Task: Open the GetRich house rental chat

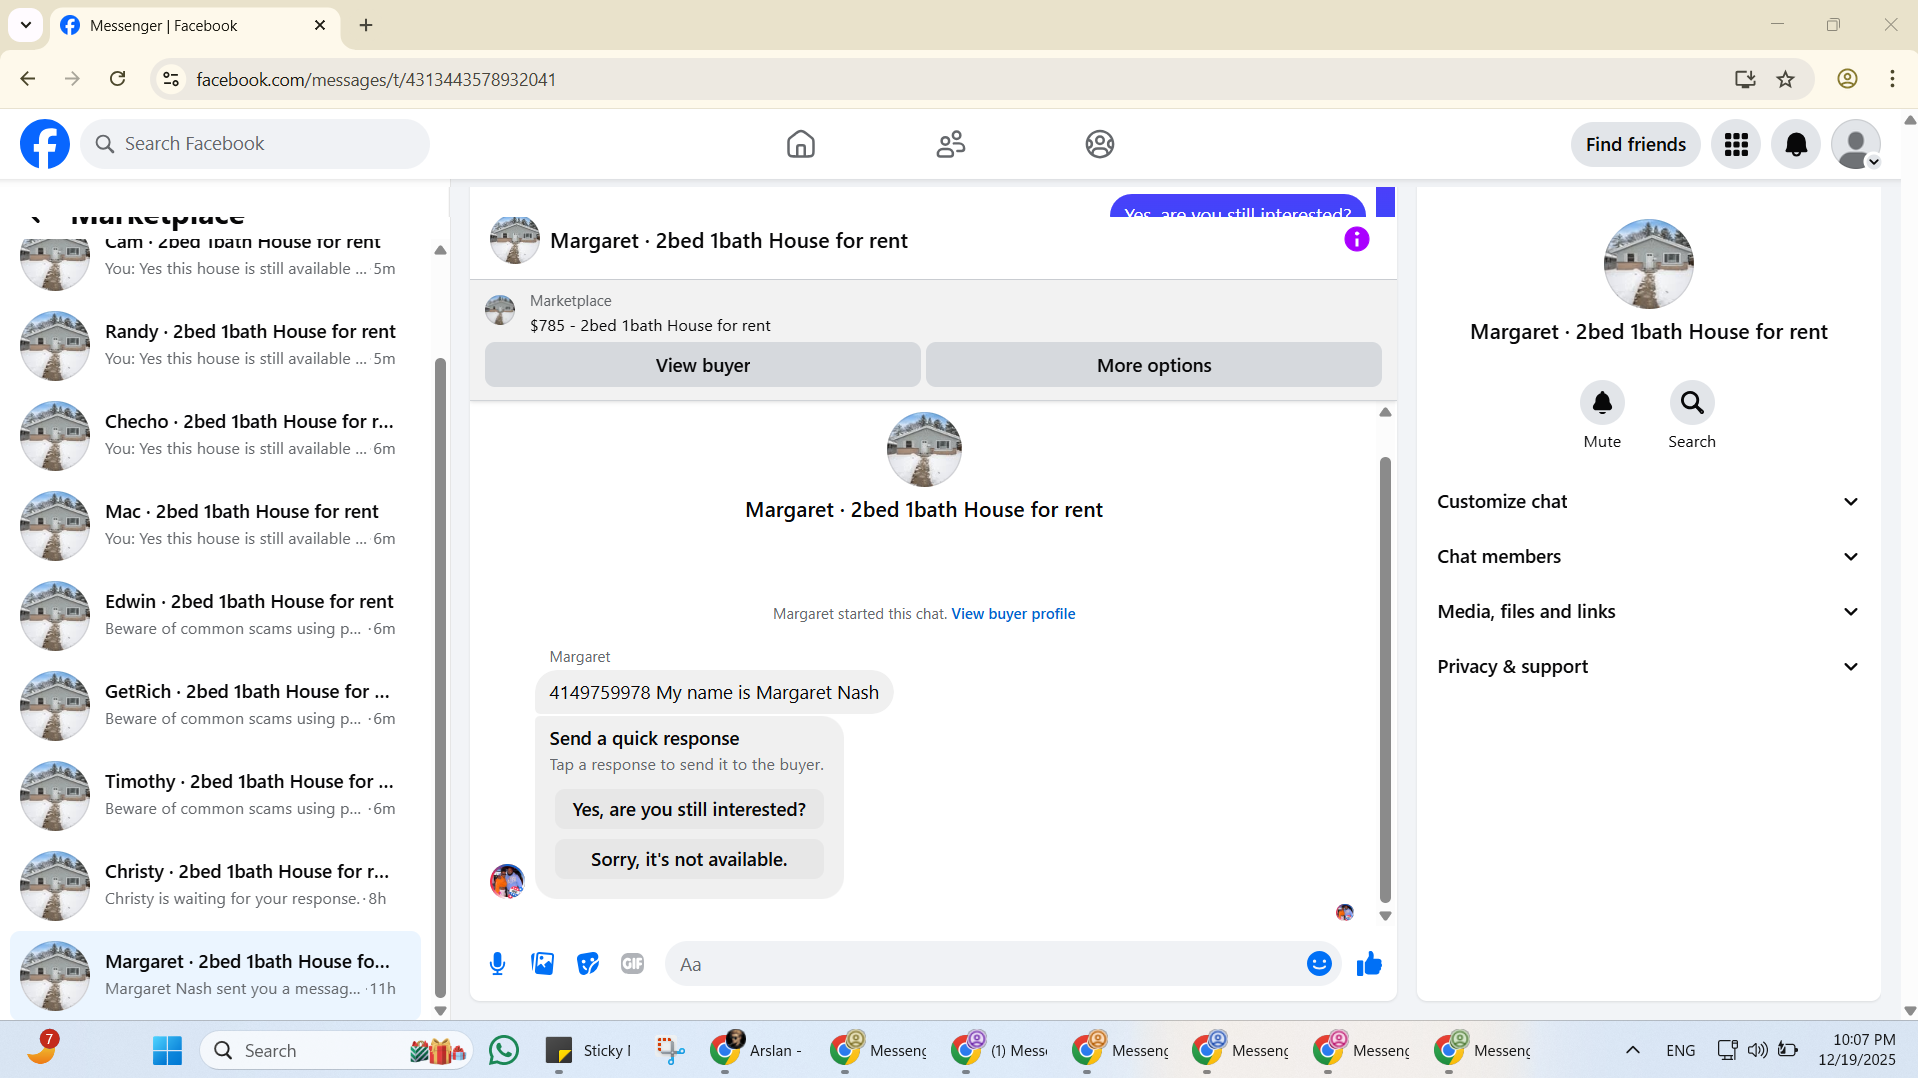Action: tap(215, 705)
